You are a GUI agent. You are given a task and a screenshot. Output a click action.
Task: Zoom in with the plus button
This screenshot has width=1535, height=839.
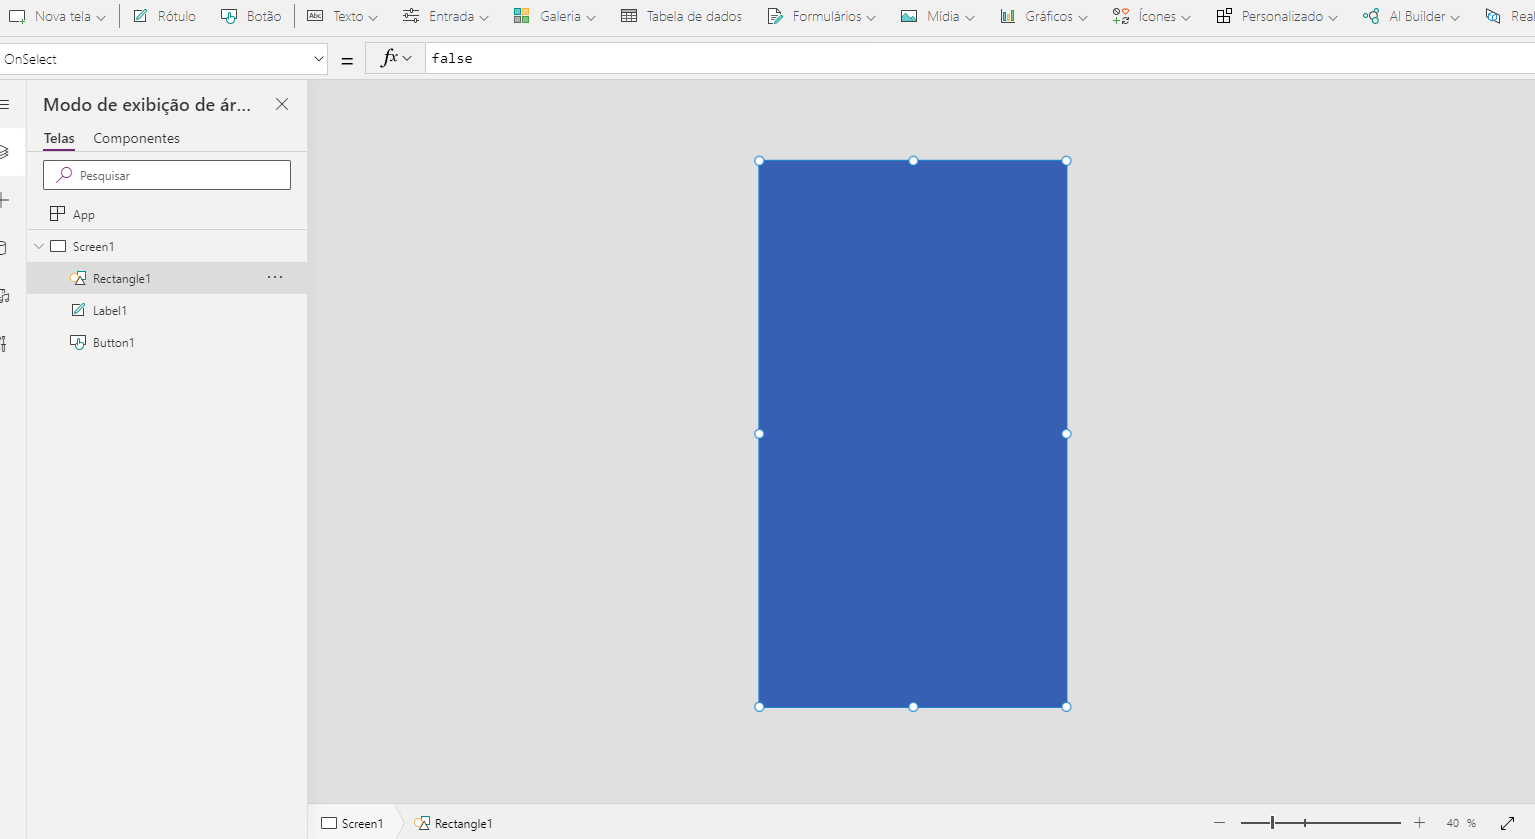point(1419,823)
